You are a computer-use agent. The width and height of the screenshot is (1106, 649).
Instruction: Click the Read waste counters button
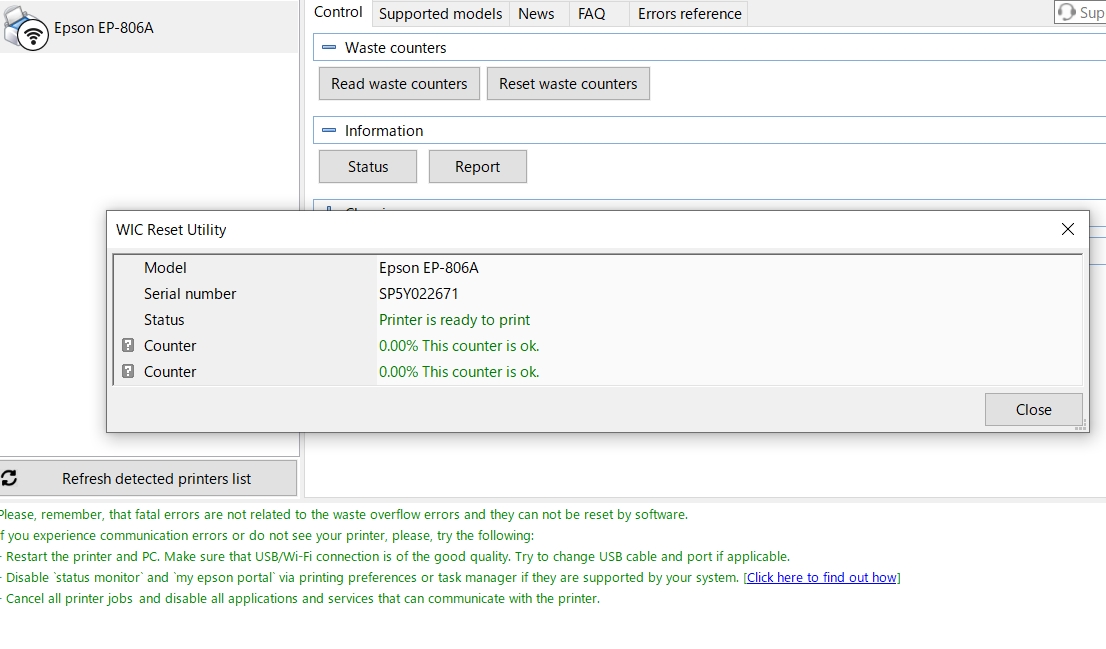click(x=399, y=83)
